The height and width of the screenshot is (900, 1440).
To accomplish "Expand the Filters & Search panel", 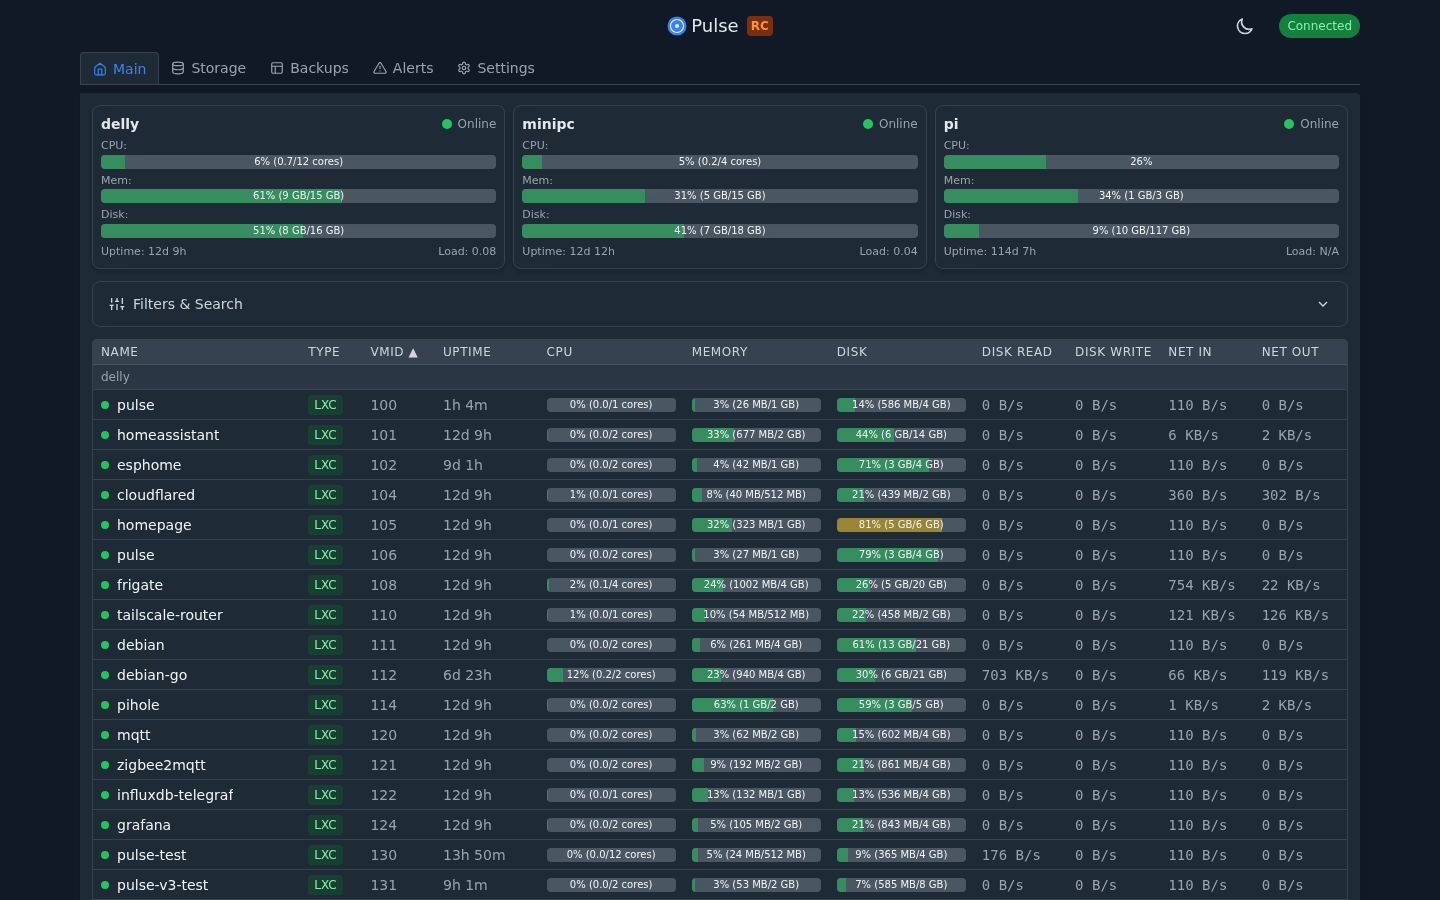I will click(x=720, y=304).
